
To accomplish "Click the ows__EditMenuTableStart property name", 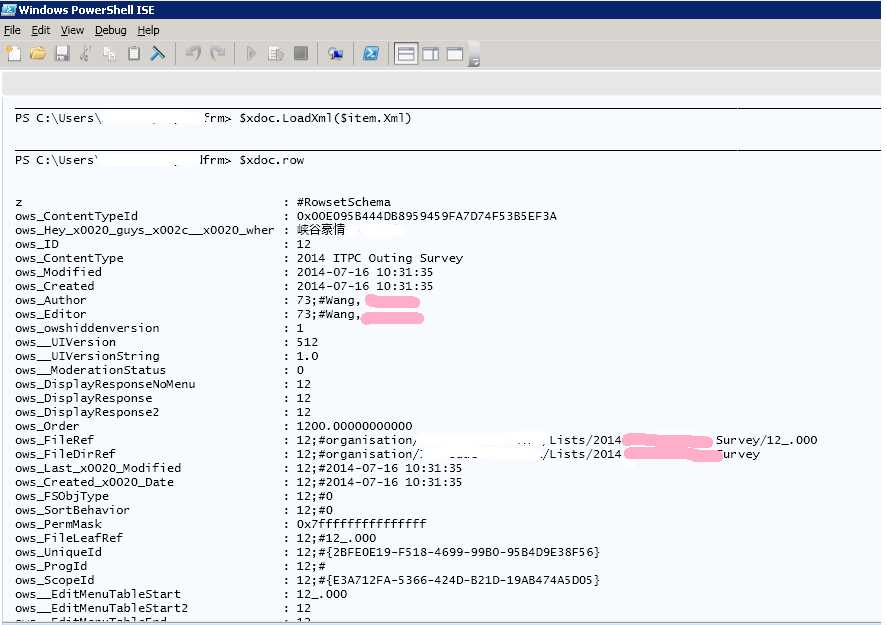I will [x=98, y=594].
